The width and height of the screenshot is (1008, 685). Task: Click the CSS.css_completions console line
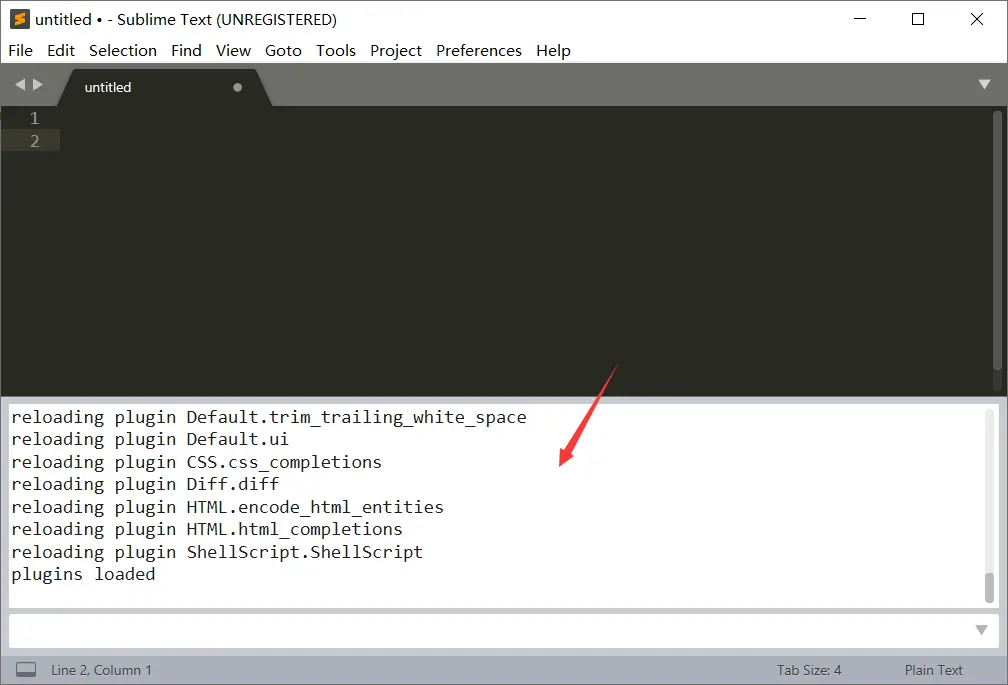tap(196, 462)
